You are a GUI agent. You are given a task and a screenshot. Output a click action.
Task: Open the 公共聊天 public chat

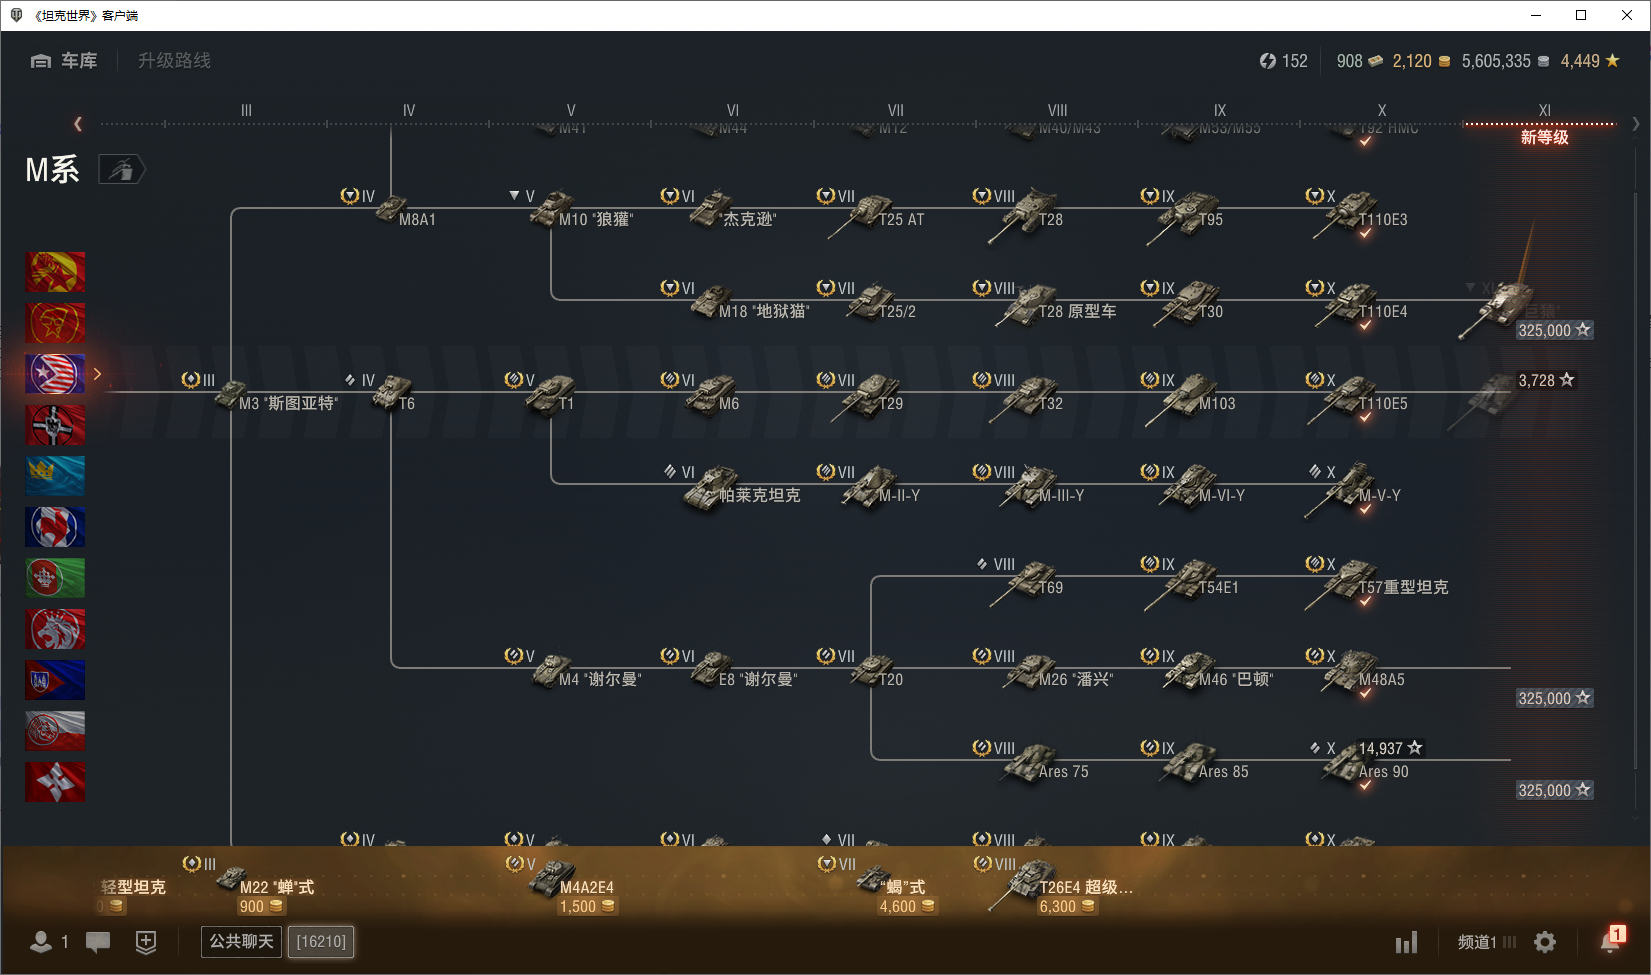[241, 941]
